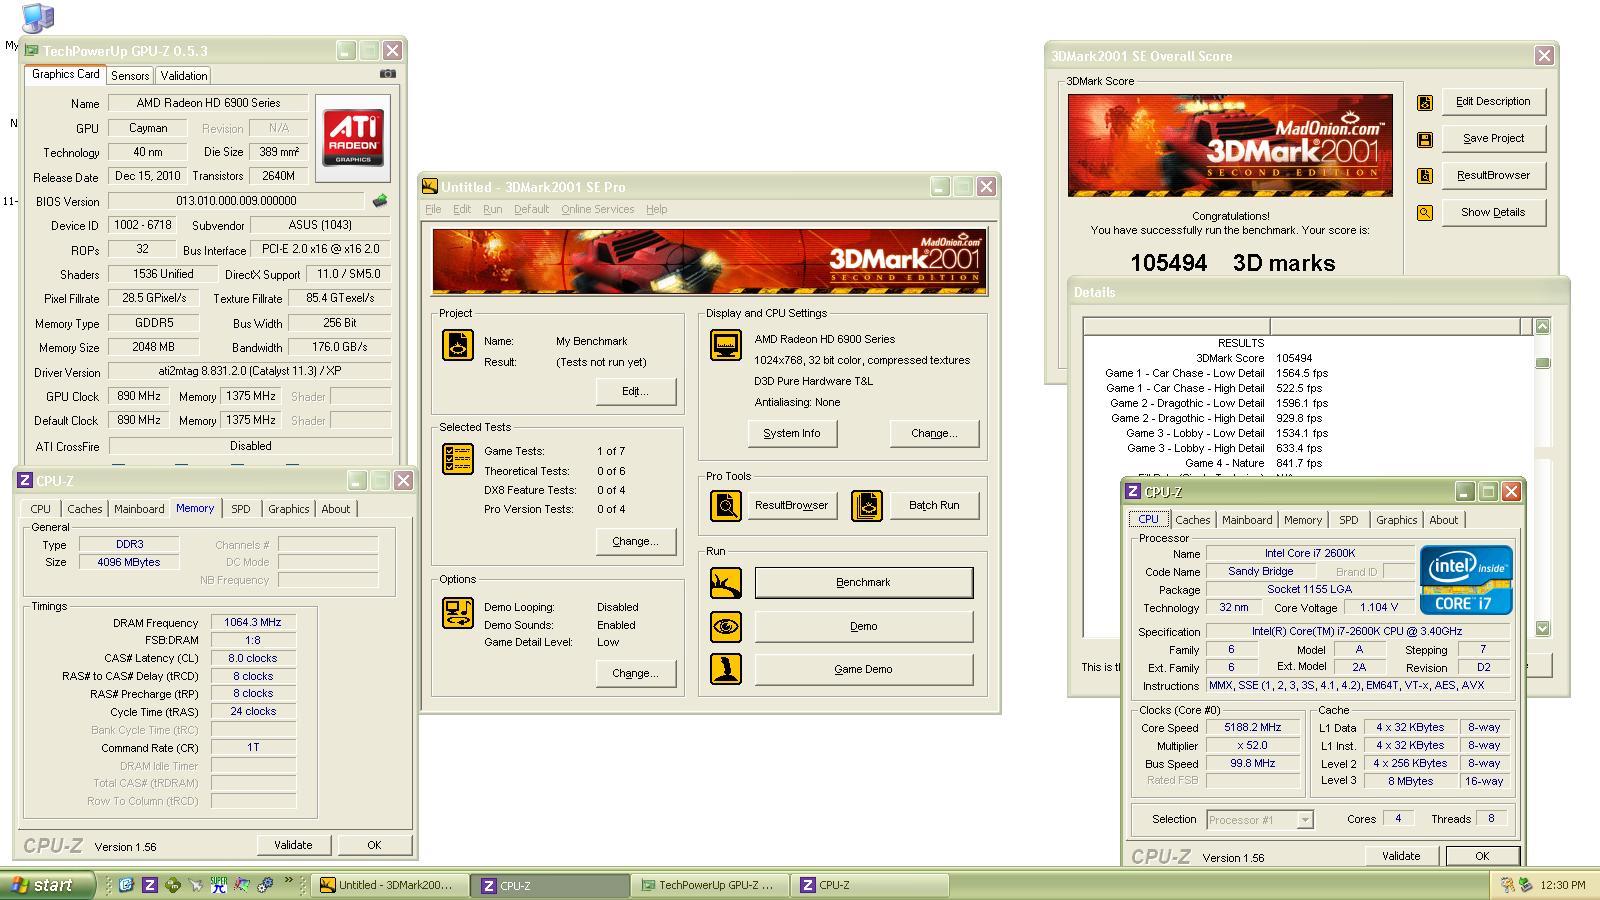This screenshot has width=1600, height=900.
Task: Click the green Catalyst quick launch icon
Action: pos(173,885)
